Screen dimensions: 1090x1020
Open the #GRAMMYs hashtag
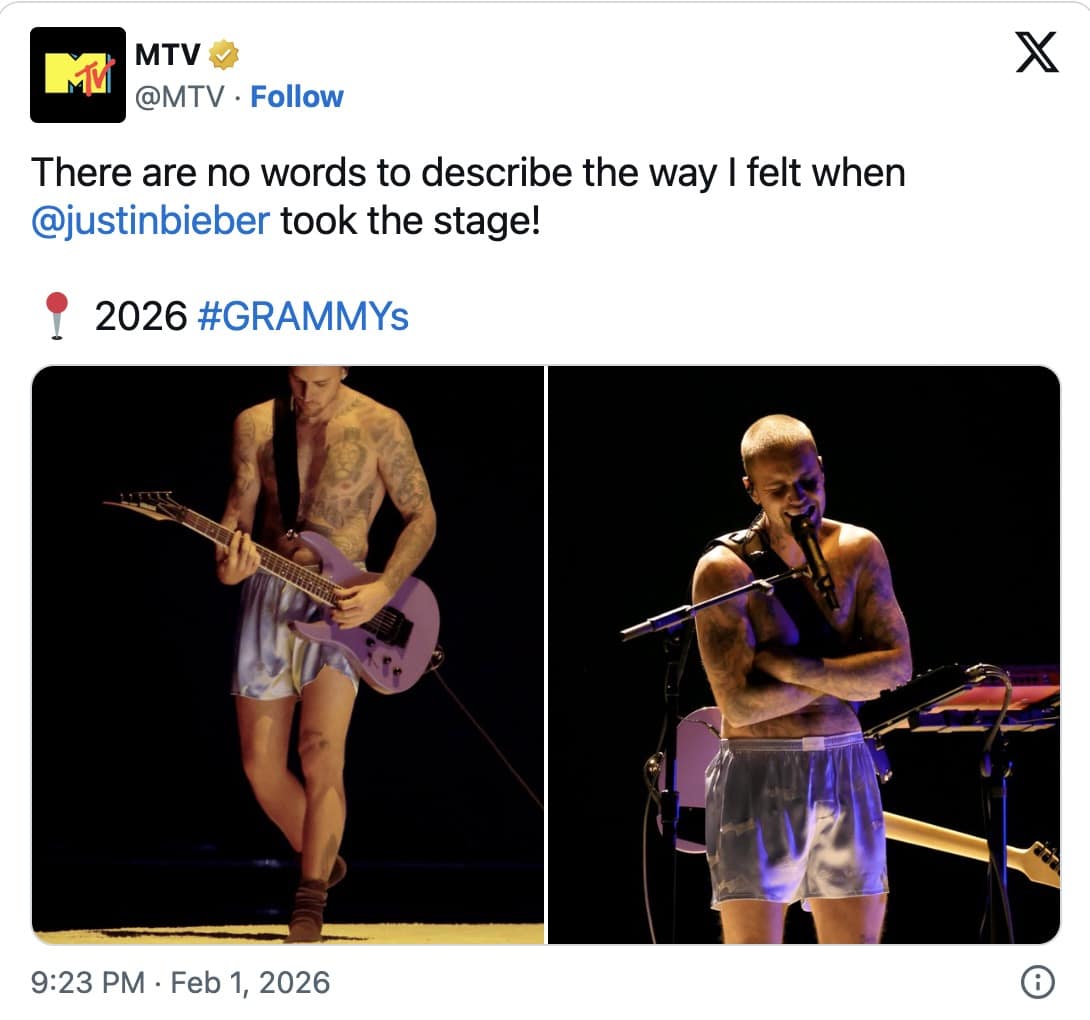pos(304,317)
